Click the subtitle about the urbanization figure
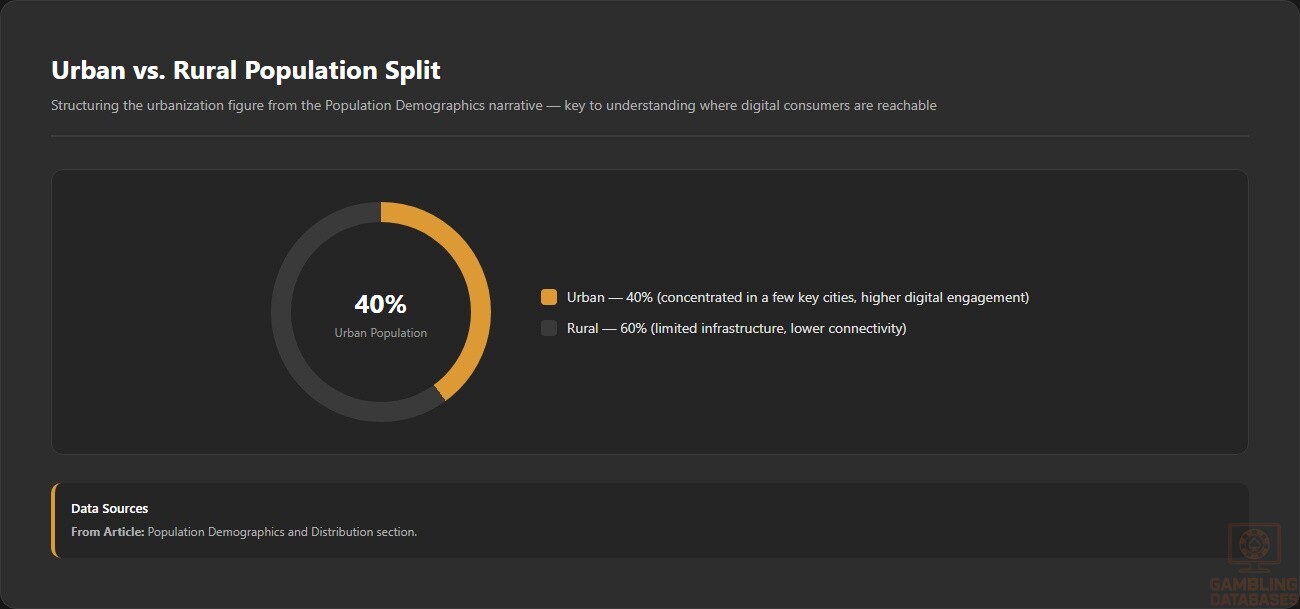The height and width of the screenshot is (609, 1300). [x=494, y=105]
